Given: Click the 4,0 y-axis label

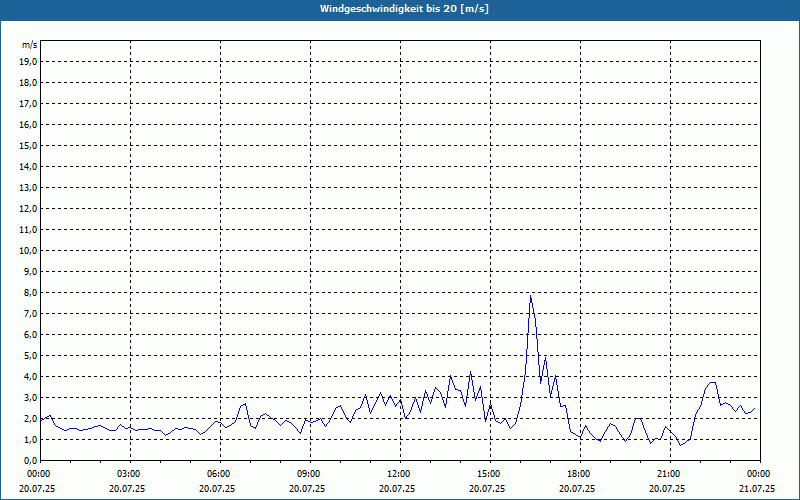Looking at the screenshot, I should tap(31, 377).
